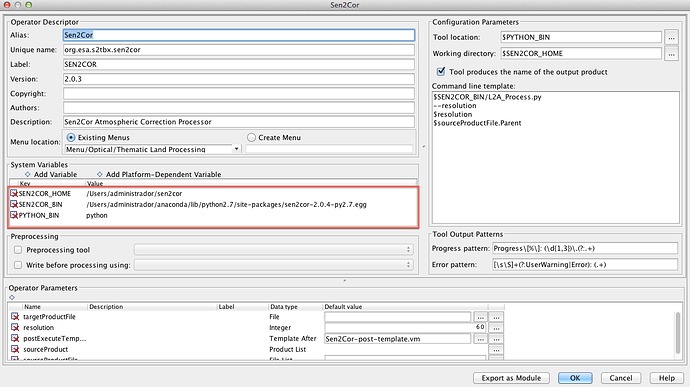690x387 pixels.
Task: Browse for the Sen2Cor-post-template.vm template file
Action: click(481, 339)
